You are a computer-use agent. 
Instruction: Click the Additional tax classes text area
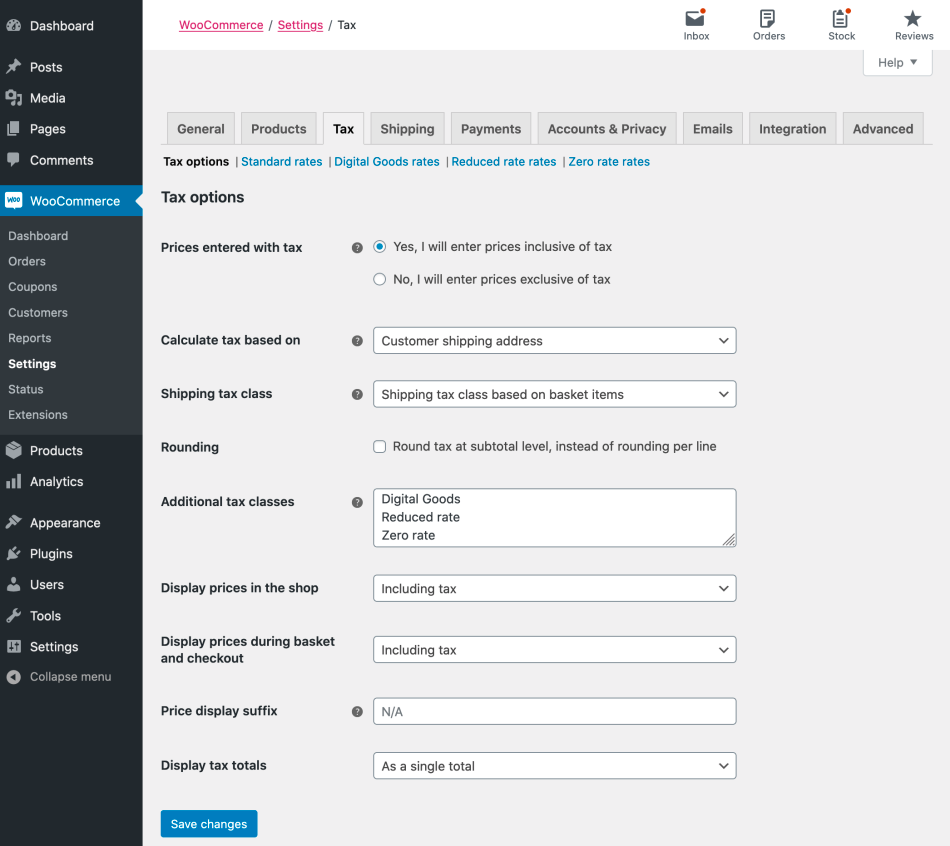[554, 518]
